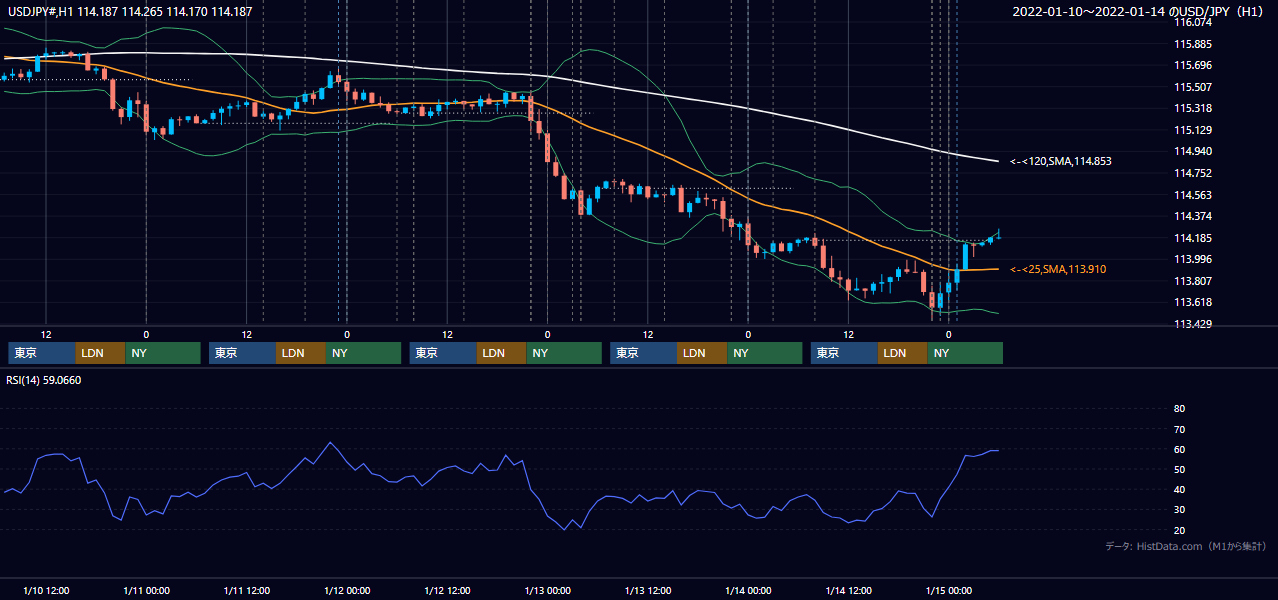
Task: Select price level 115.696 on axis
Action: tap(1192, 65)
